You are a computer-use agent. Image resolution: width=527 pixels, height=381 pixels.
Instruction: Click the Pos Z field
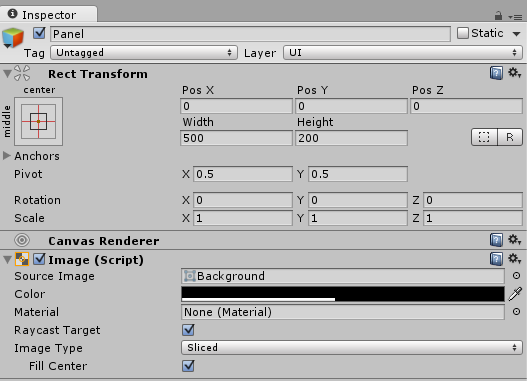pyautogui.click(x=467, y=106)
